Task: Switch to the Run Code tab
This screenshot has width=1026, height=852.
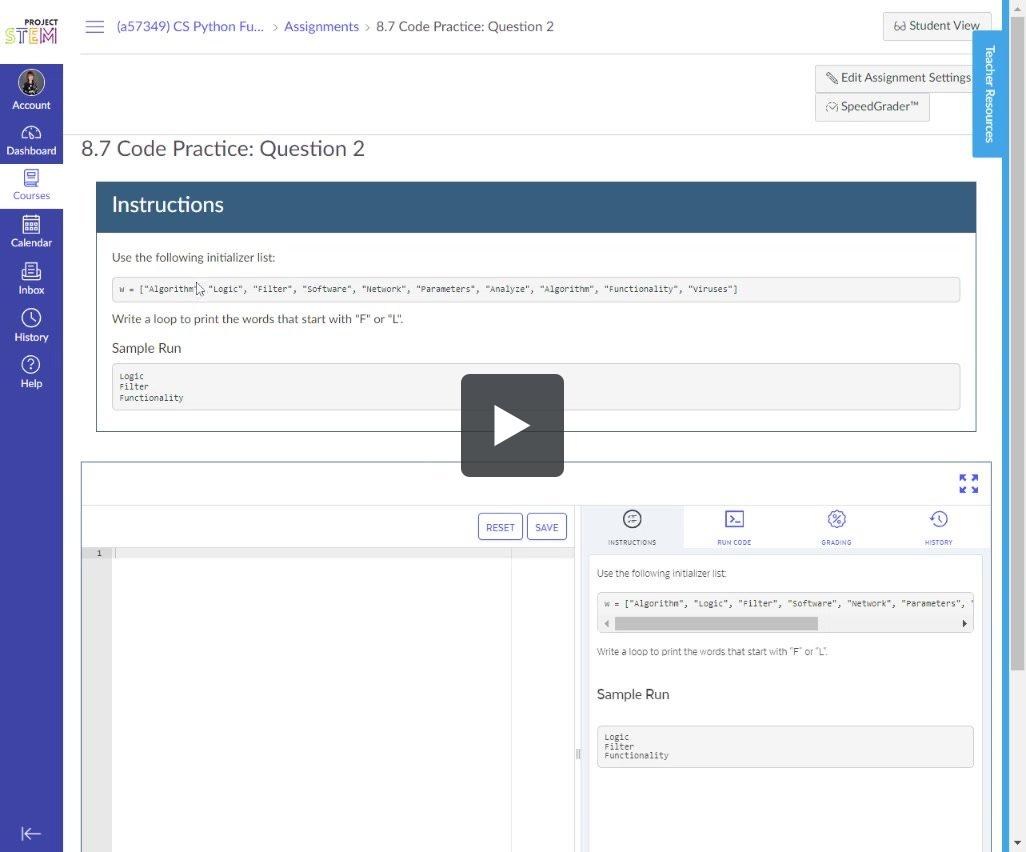Action: tap(734, 527)
